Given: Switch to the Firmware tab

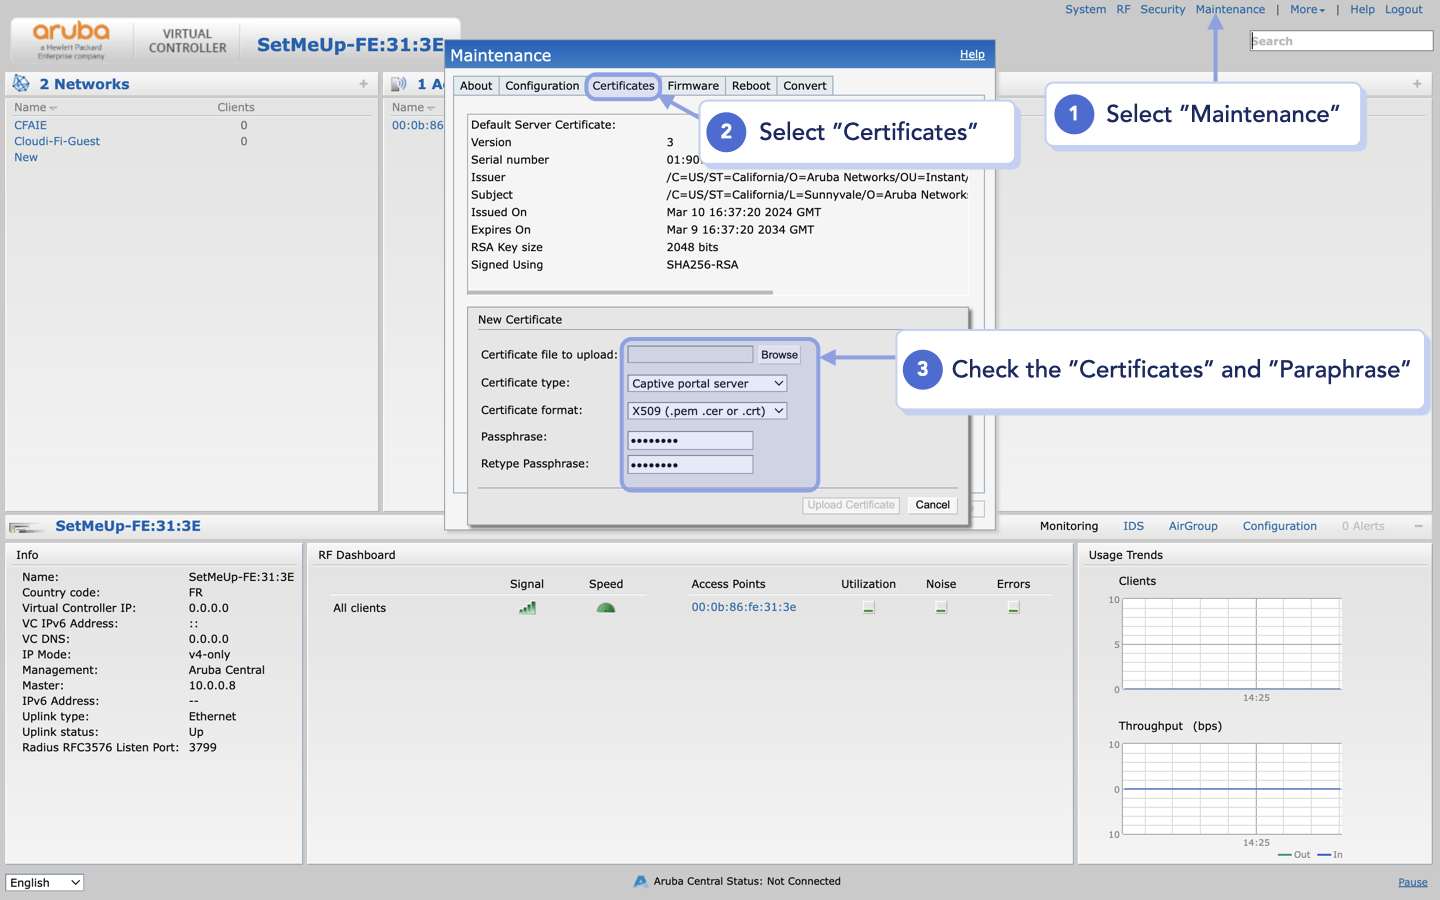Looking at the screenshot, I should point(693,85).
